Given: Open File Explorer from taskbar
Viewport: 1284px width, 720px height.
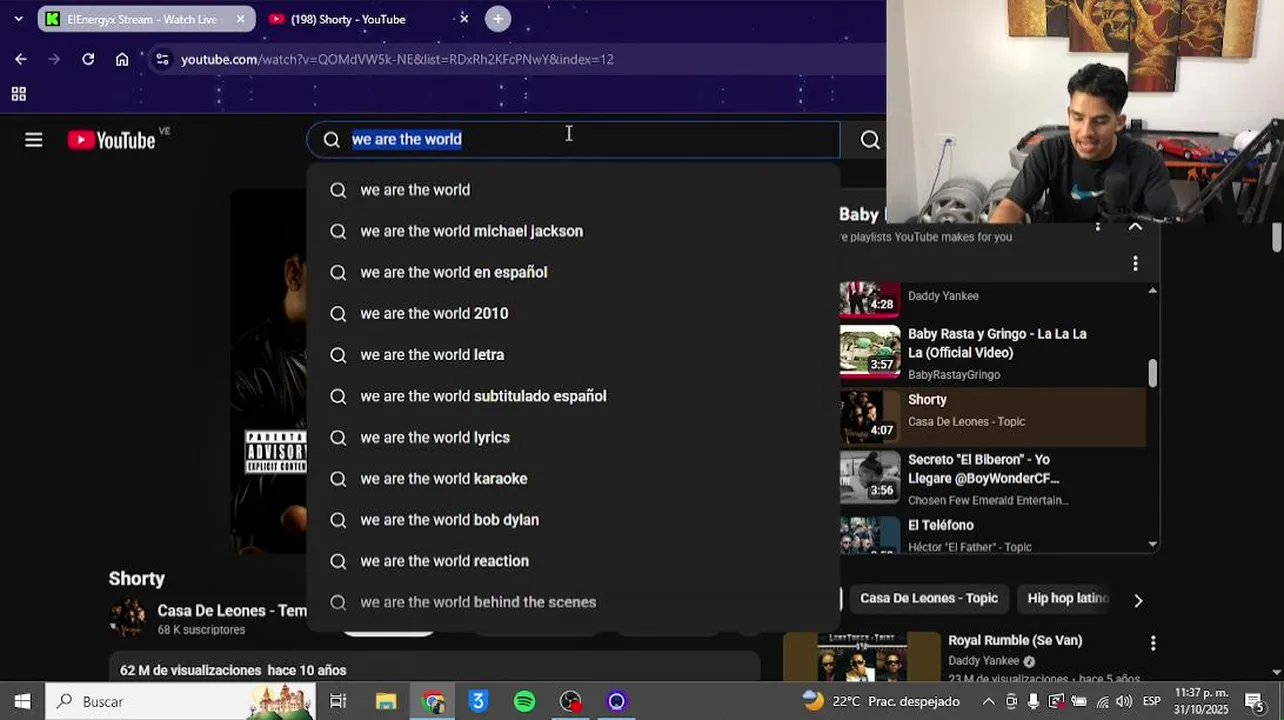Looking at the screenshot, I should (386, 701).
